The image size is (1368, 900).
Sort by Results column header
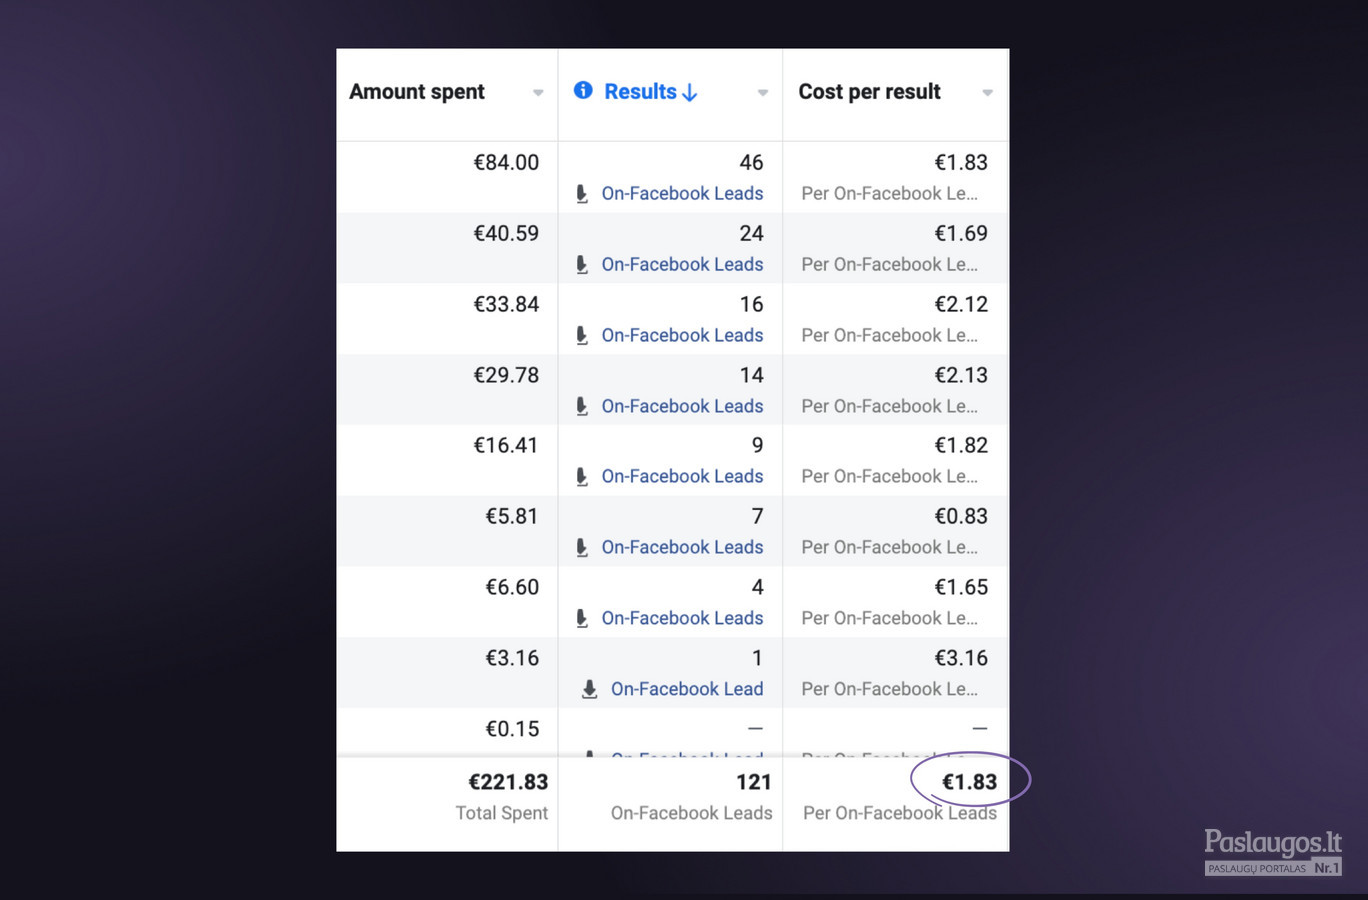[x=641, y=92]
